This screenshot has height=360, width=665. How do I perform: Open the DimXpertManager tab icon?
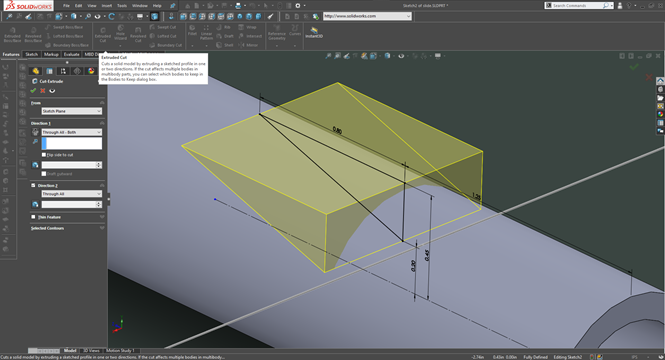click(77, 71)
